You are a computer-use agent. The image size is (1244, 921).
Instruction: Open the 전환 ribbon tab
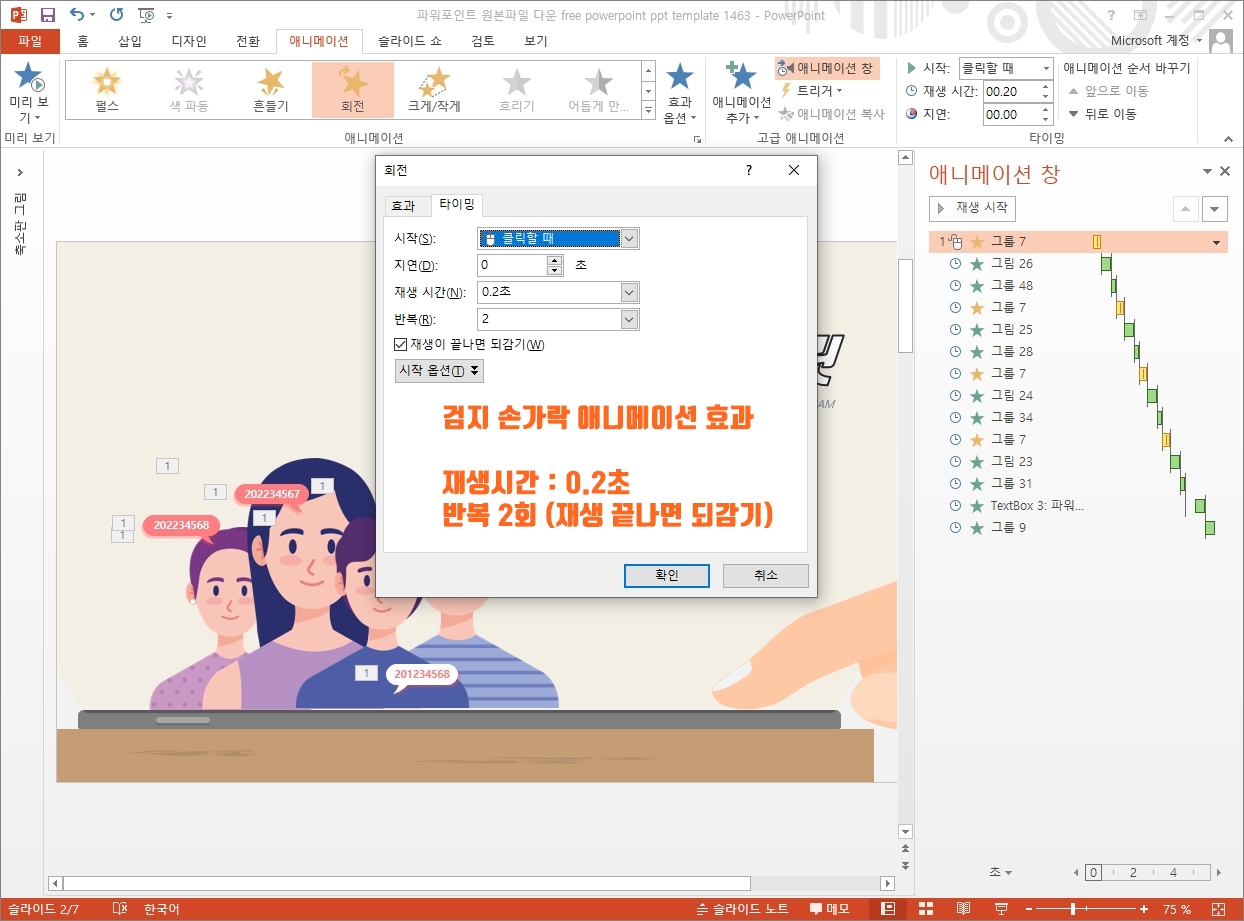[x=248, y=41]
